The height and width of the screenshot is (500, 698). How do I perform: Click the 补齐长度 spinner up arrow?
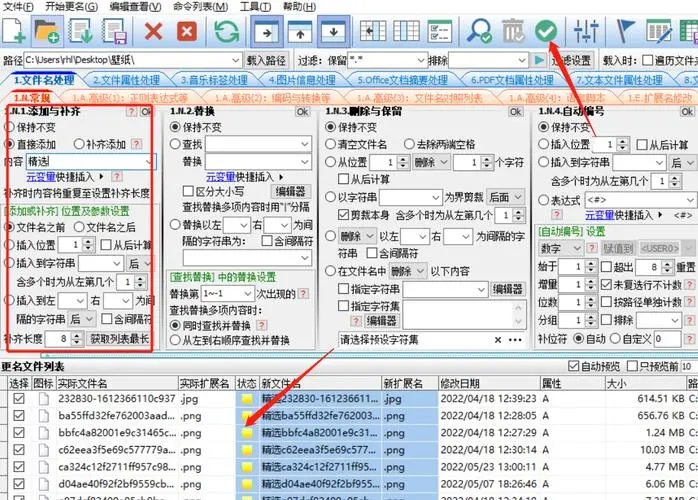tap(77, 335)
